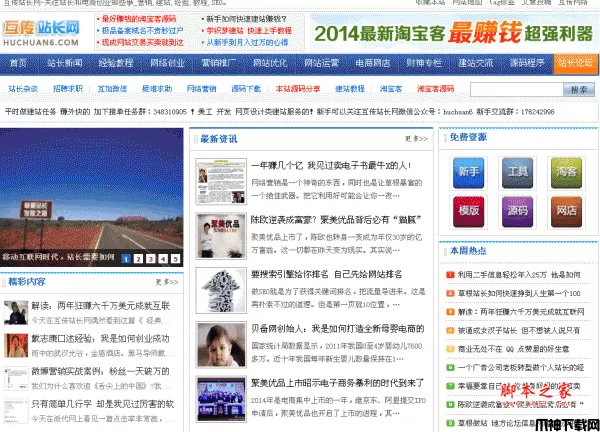Open 网络创业 in the main navigation

[x=167, y=63]
